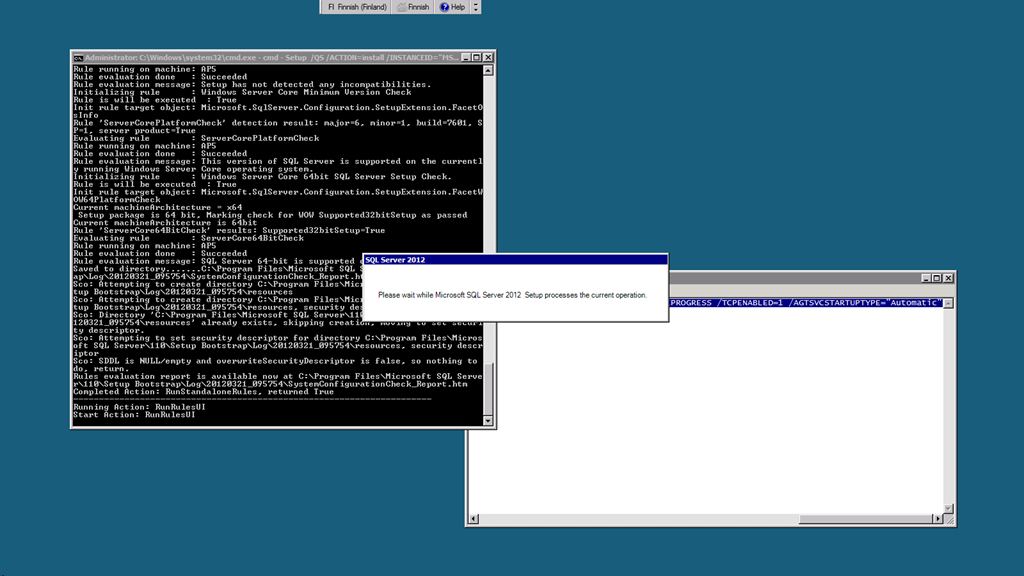
Task: Minimize the Notepad-style window at right
Action: (923, 278)
